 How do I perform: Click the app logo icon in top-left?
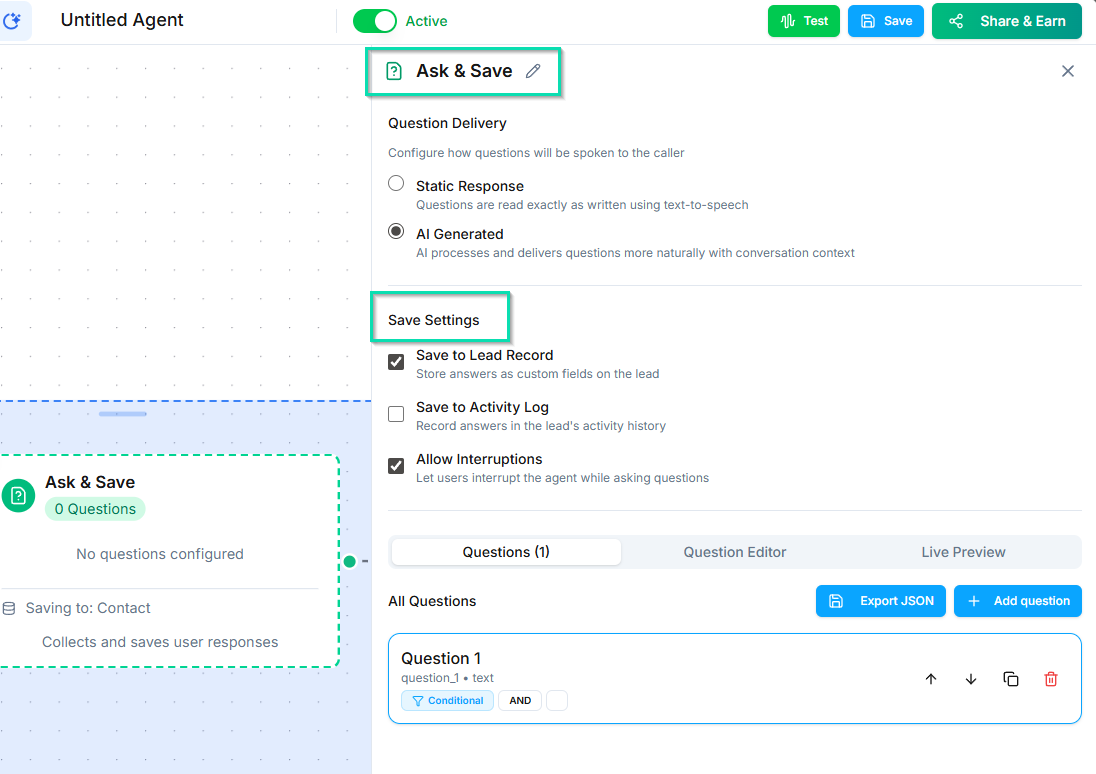14,21
